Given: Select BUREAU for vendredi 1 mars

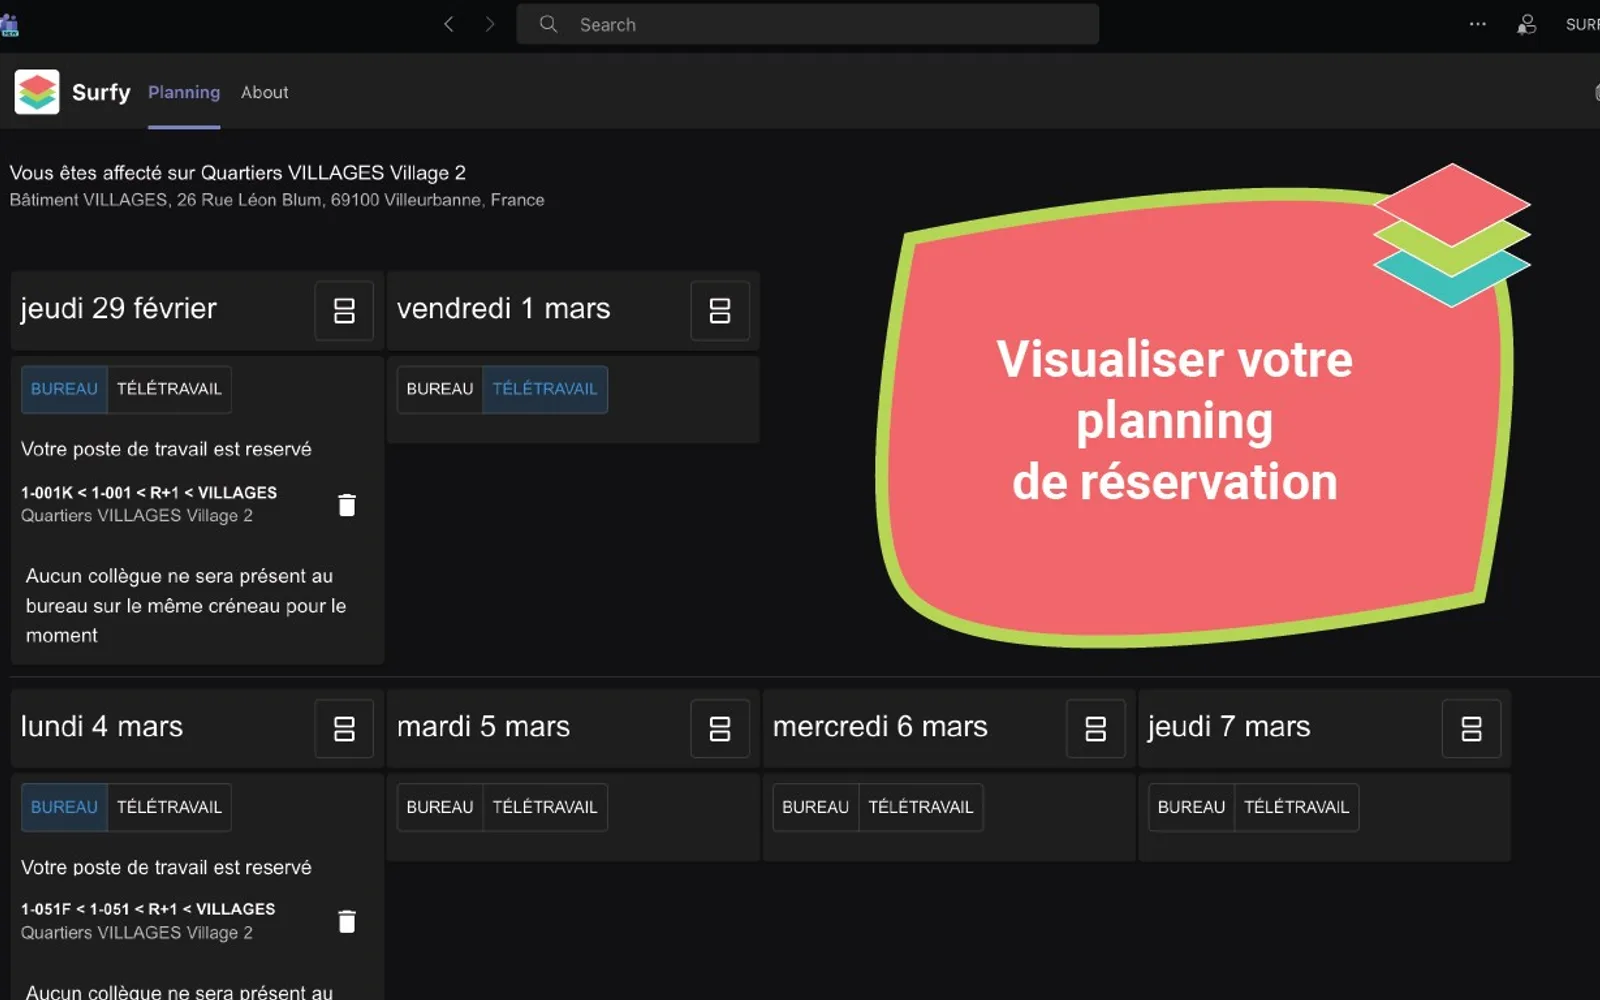Looking at the screenshot, I should (440, 389).
